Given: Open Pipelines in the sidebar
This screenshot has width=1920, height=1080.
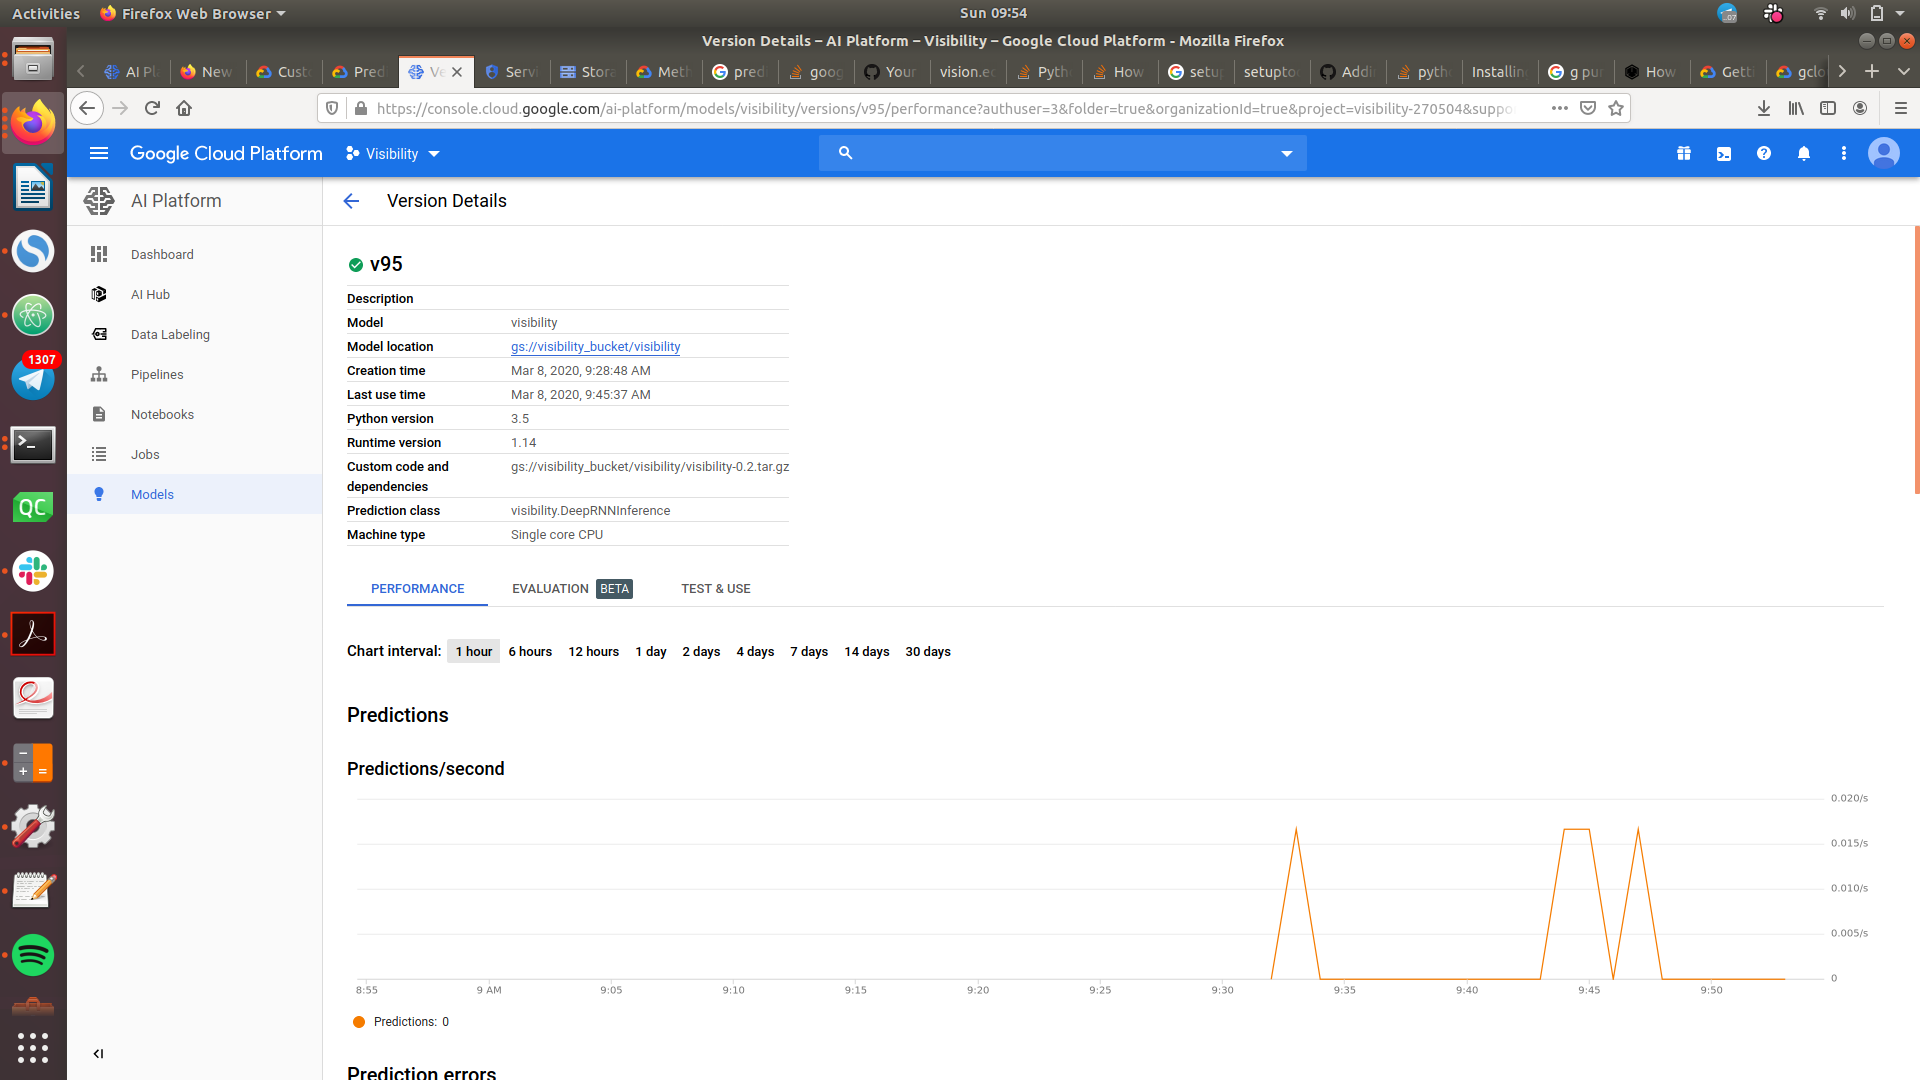Looking at the screenshot, I should point(157,375).
